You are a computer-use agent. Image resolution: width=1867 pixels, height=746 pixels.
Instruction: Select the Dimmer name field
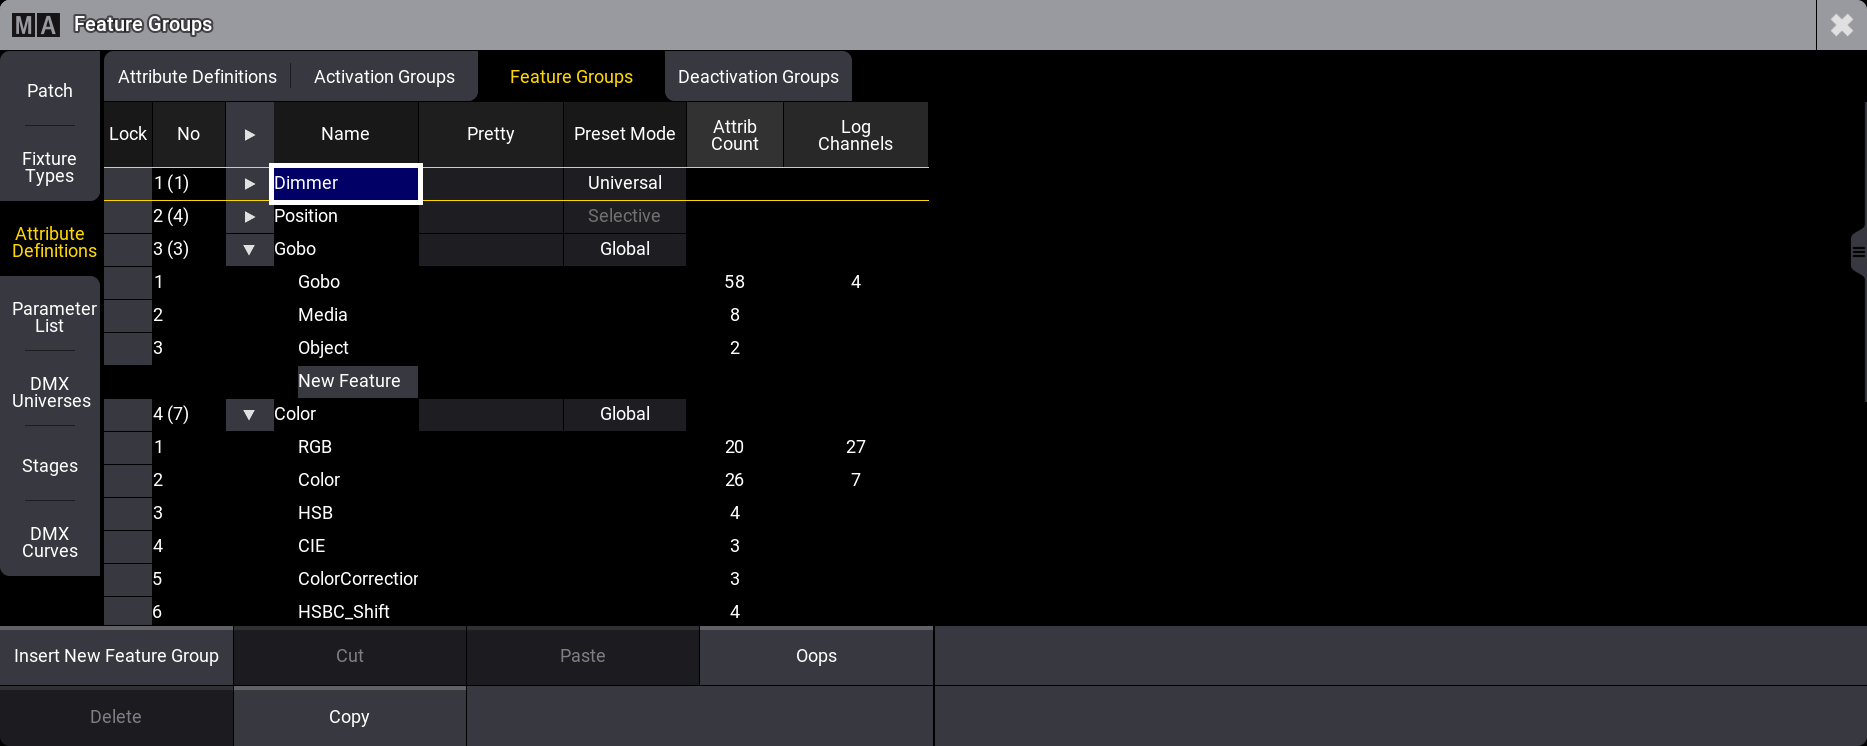(345, 184)
